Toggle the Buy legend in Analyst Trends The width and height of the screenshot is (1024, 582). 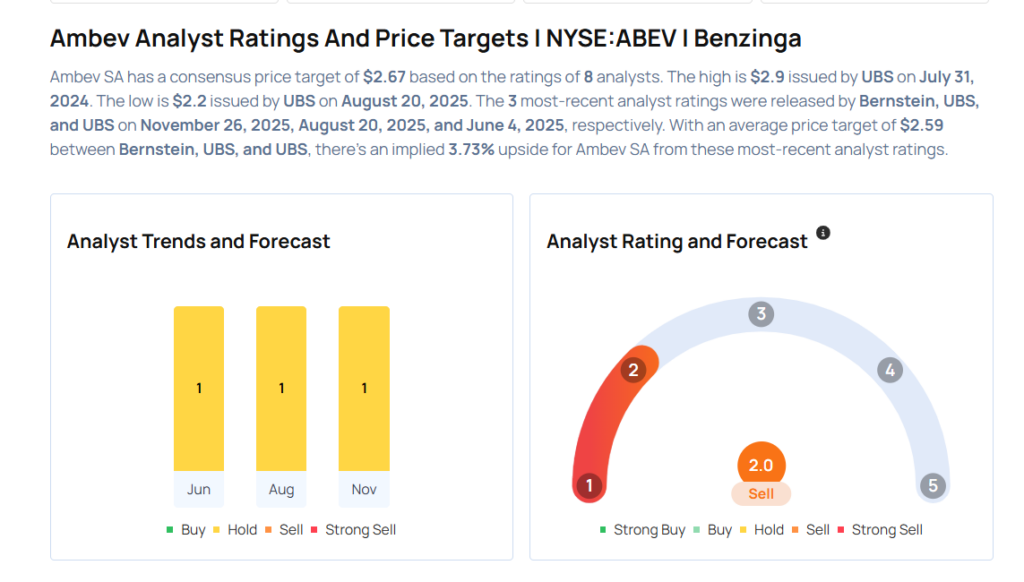click(x=186, y=530)
